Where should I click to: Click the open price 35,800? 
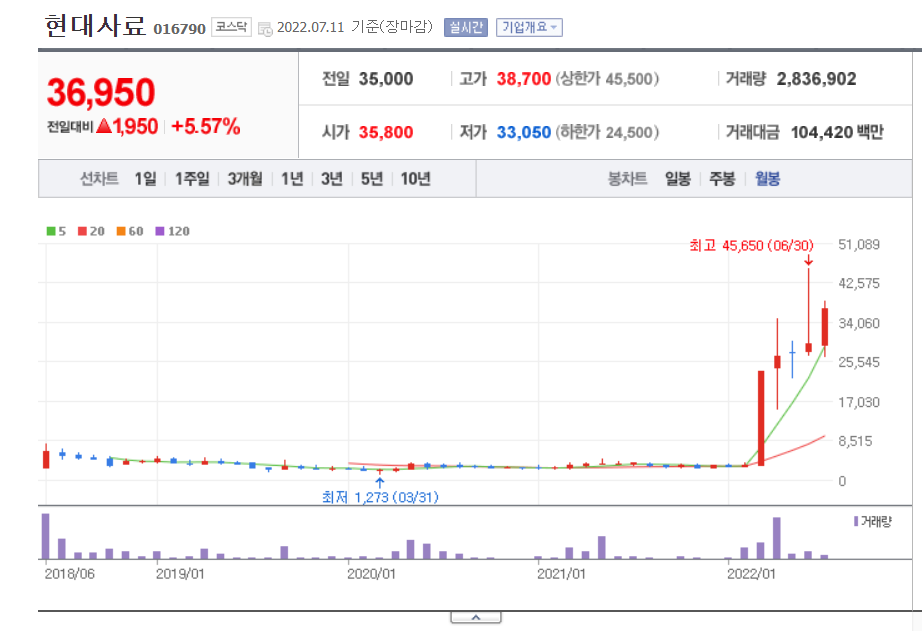[x=386, y=132]
